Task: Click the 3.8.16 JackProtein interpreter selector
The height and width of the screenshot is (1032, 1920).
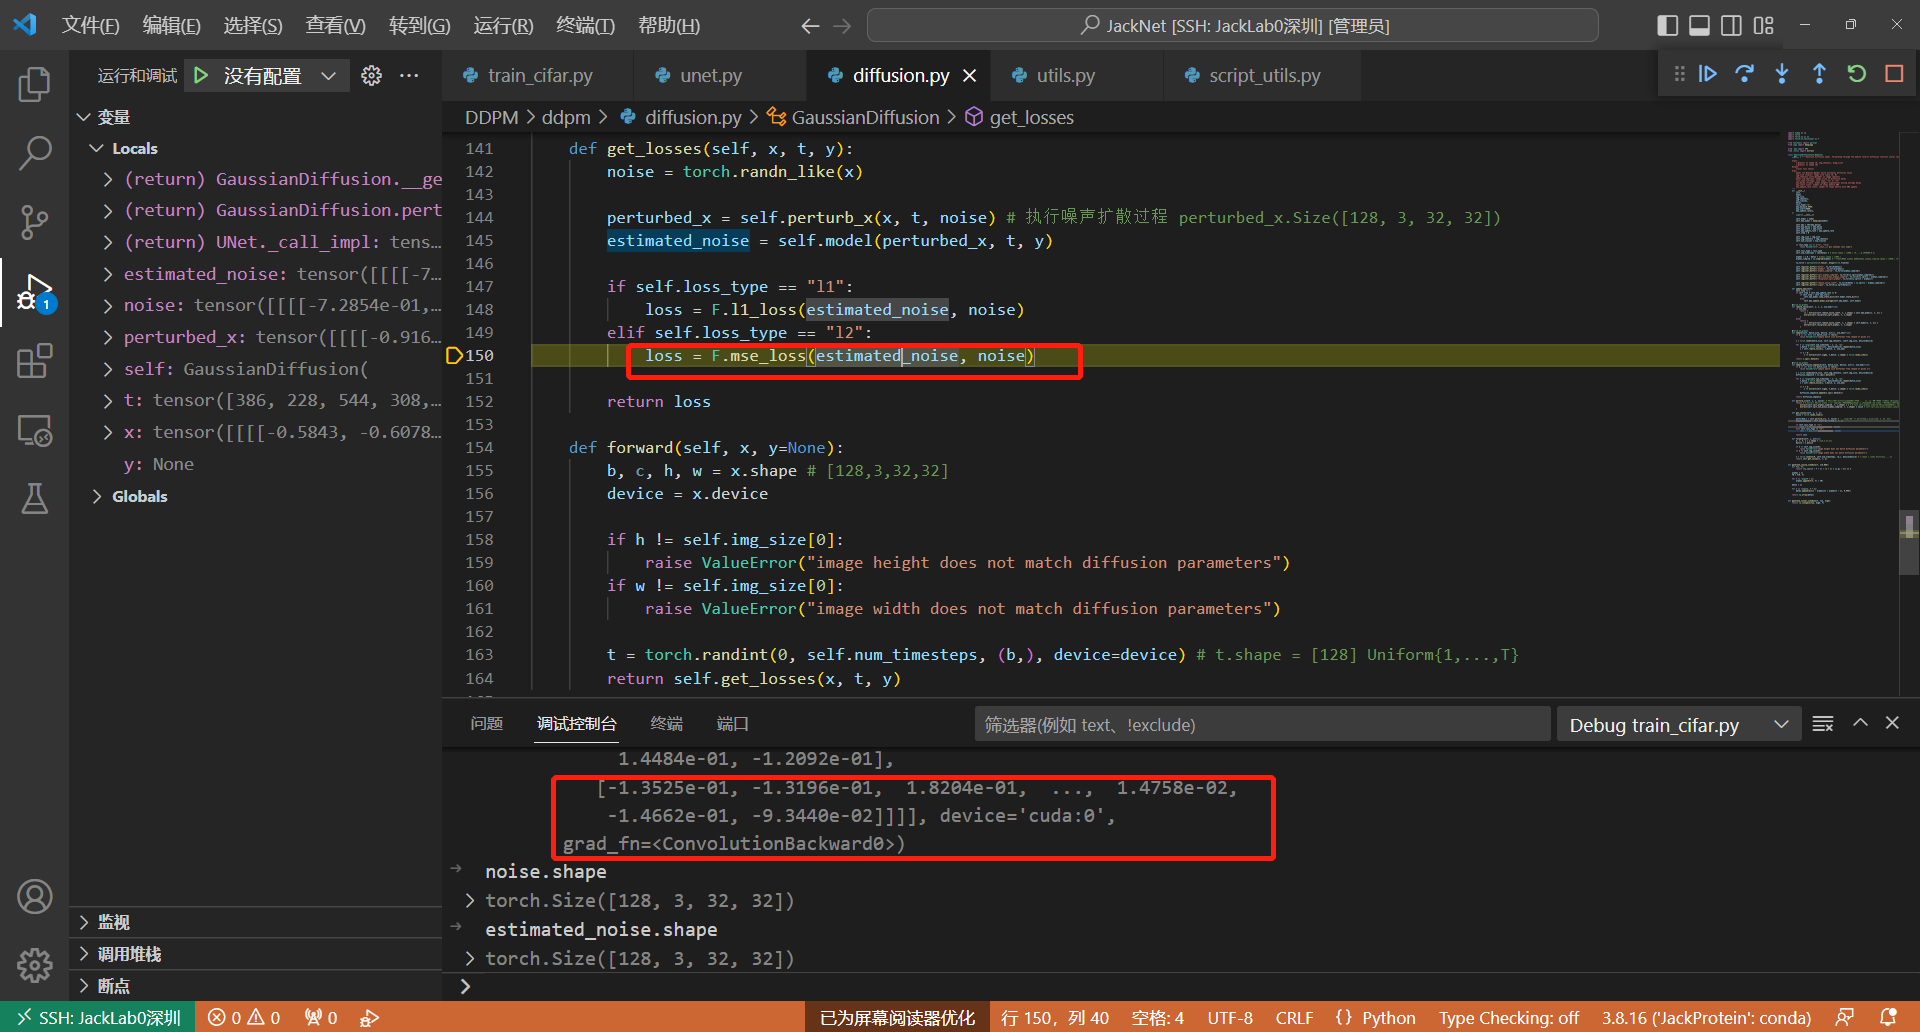Action: point(1706,1017)
